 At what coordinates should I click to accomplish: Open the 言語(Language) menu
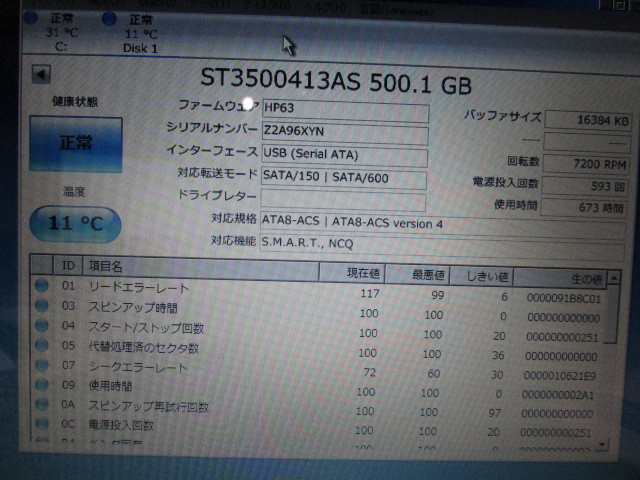pos(395,10)
